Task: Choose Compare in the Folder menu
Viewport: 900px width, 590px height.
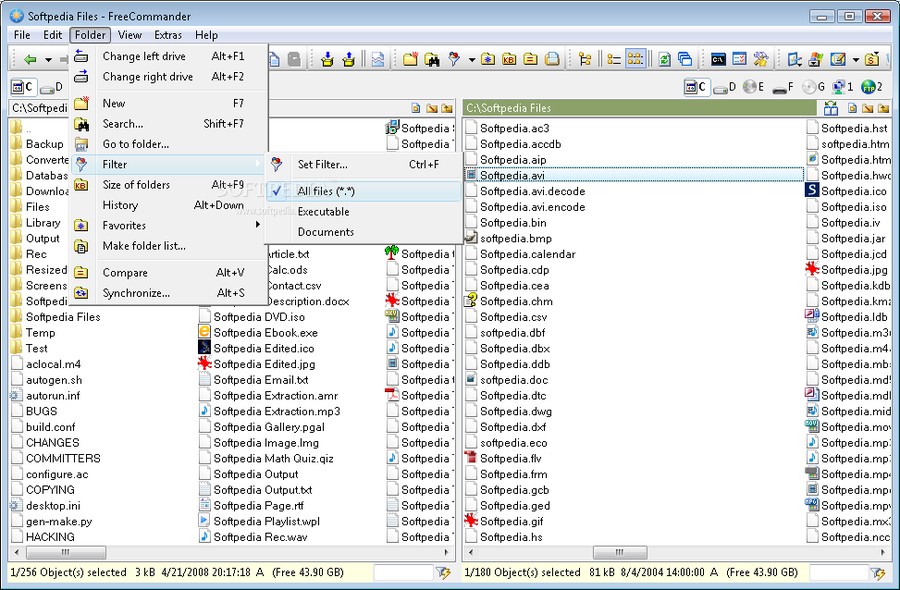Action: 169,273
